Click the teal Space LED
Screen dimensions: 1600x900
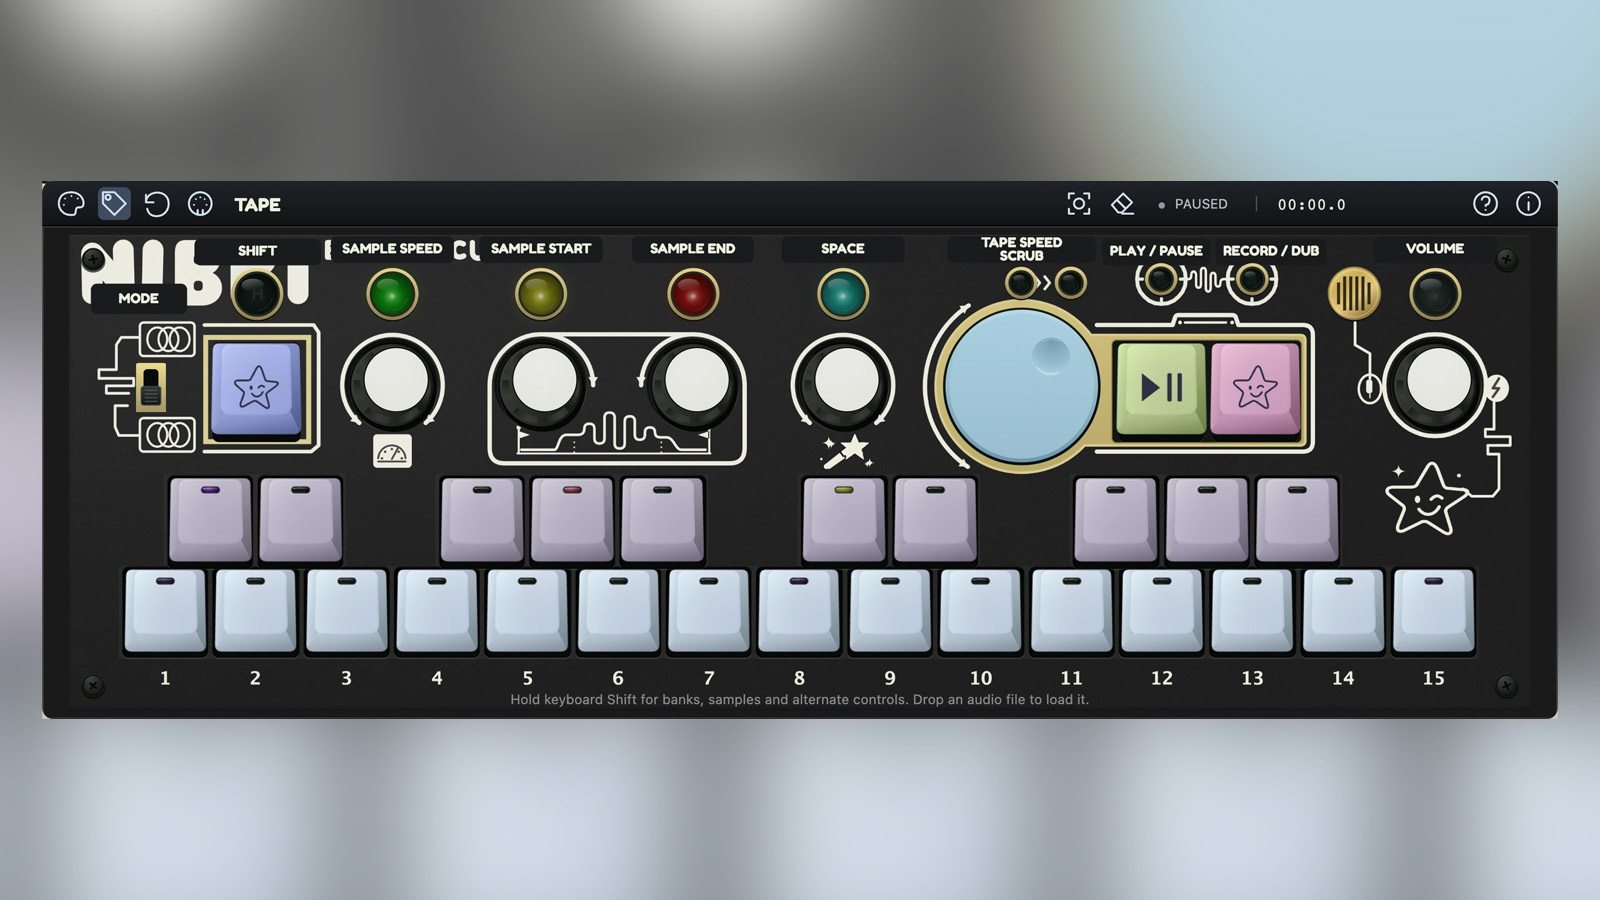[843, 294]
